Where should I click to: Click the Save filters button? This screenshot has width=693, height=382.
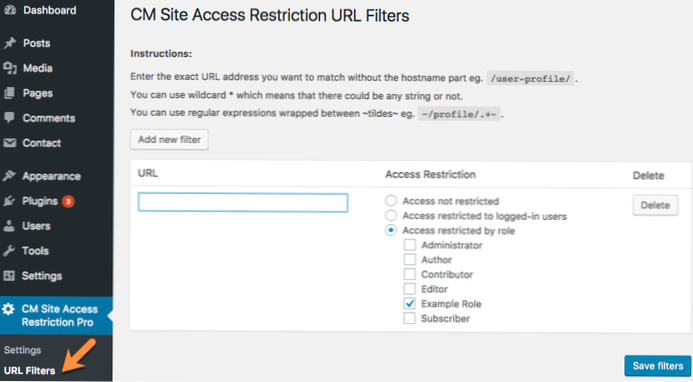658,366
